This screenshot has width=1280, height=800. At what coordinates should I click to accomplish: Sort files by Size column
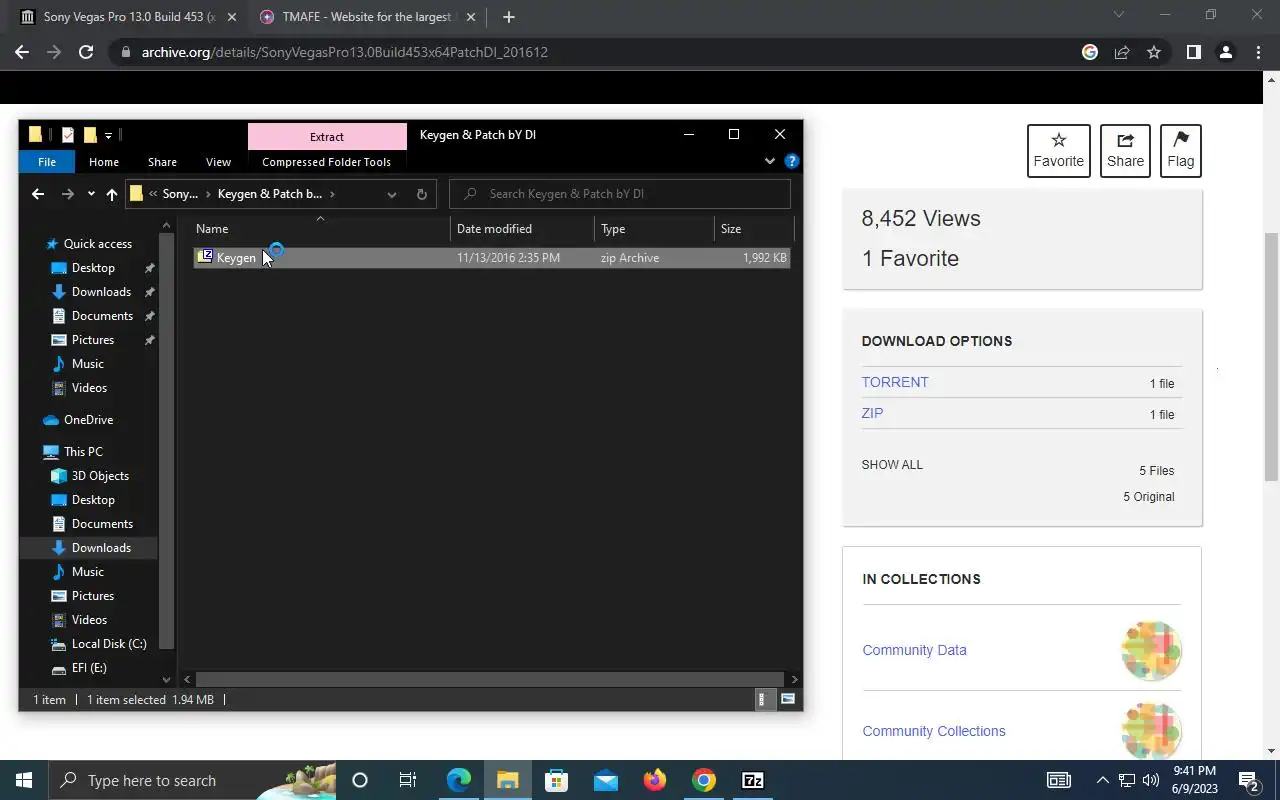click(x=753, y=229)
